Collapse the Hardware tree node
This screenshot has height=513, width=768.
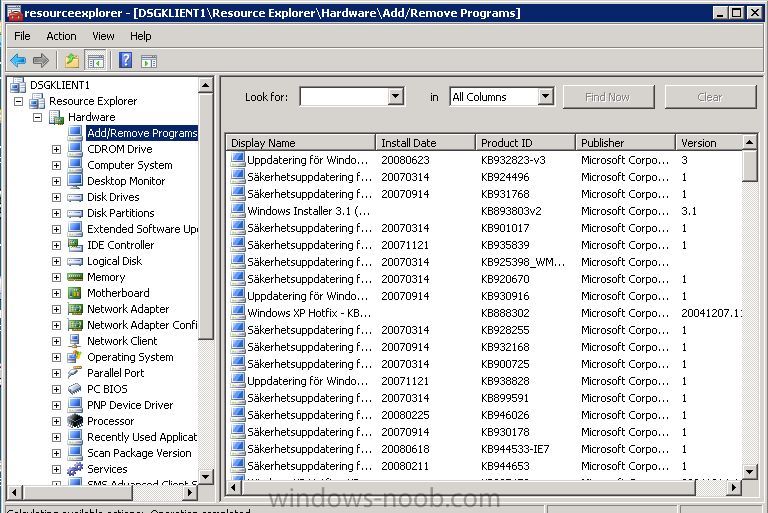point(38,118)
